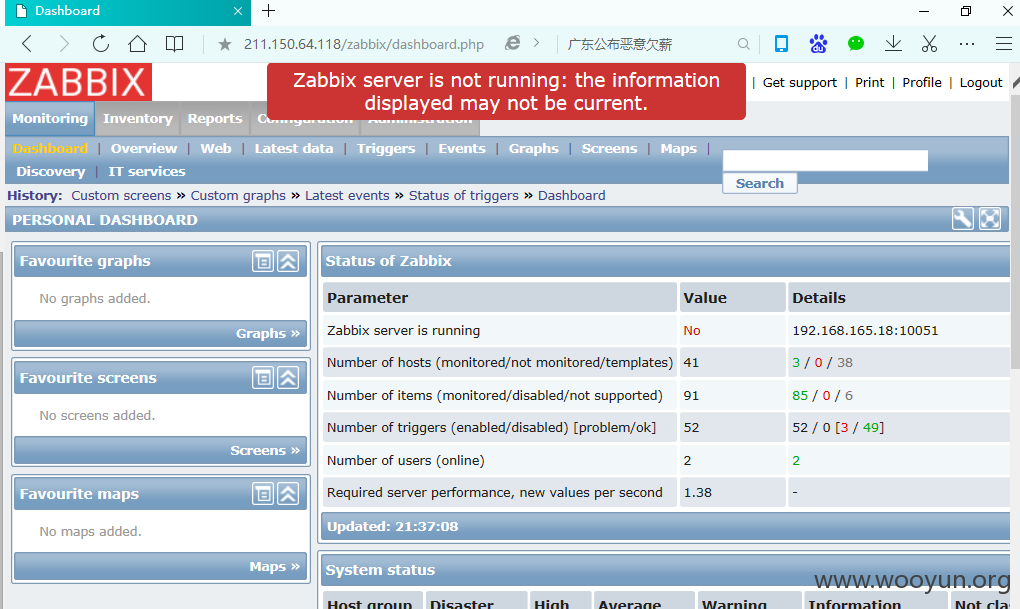This screenshot has height=609, width=1020.
Task: Open the Reports tab
Action: 215,118
